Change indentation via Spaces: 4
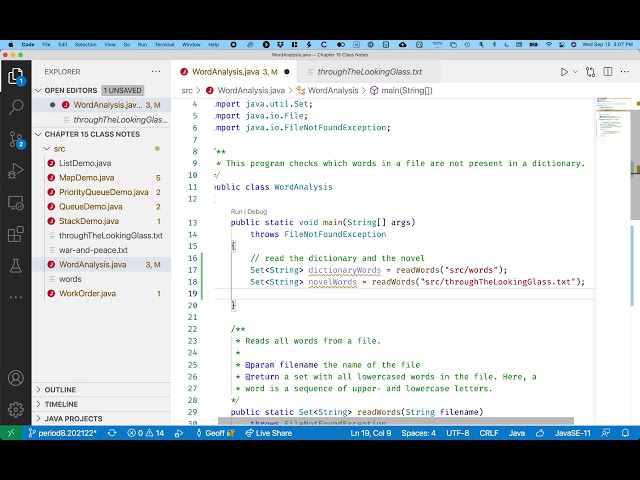Viewport: 640px width, 480px height. coord(418,433)
